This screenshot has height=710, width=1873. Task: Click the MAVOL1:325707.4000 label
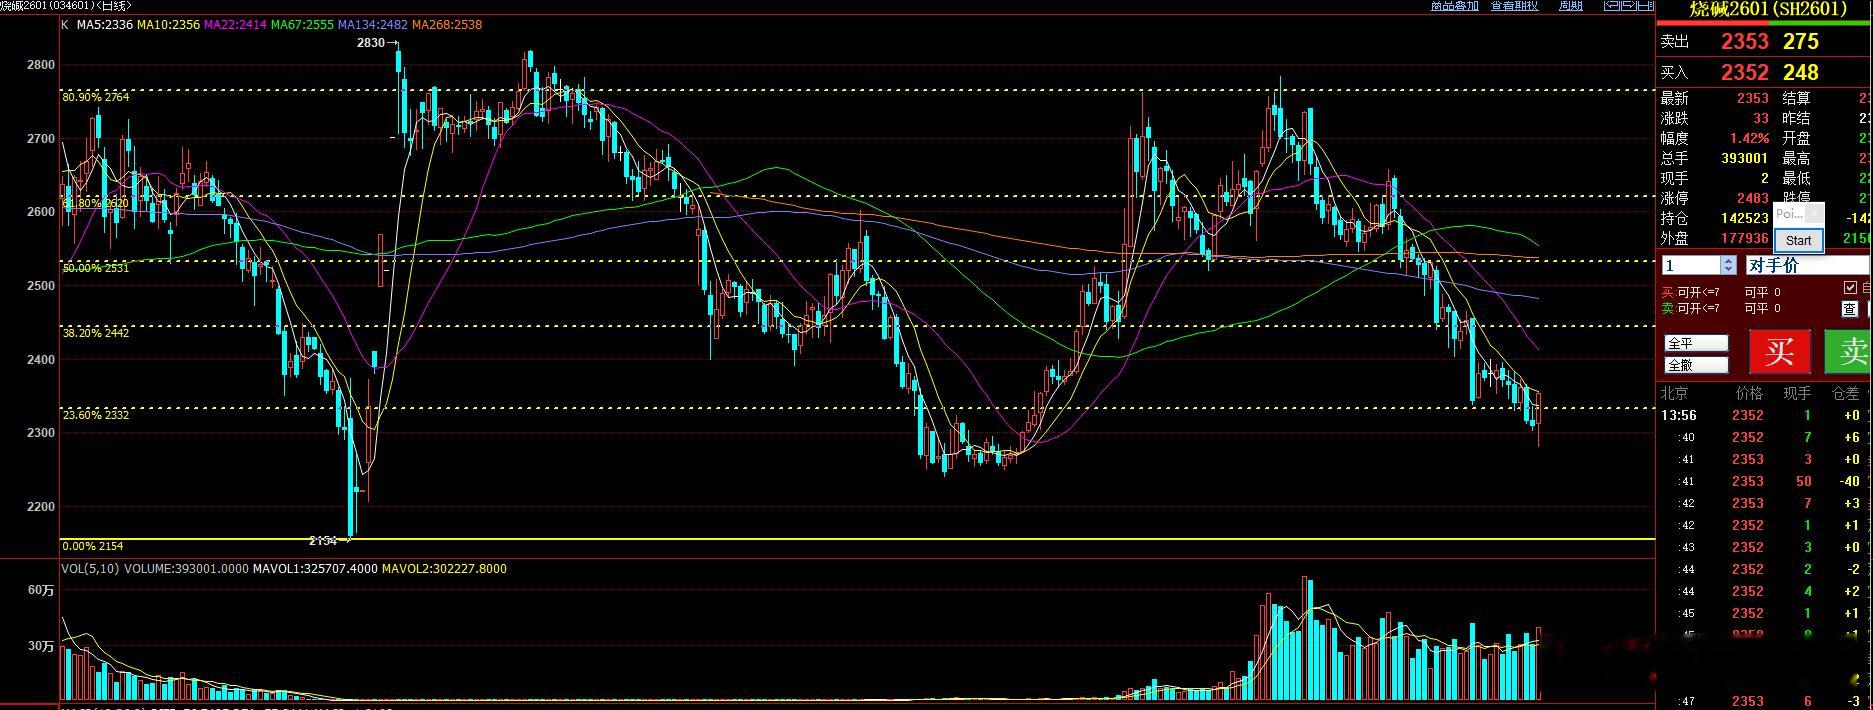(315, 569)
